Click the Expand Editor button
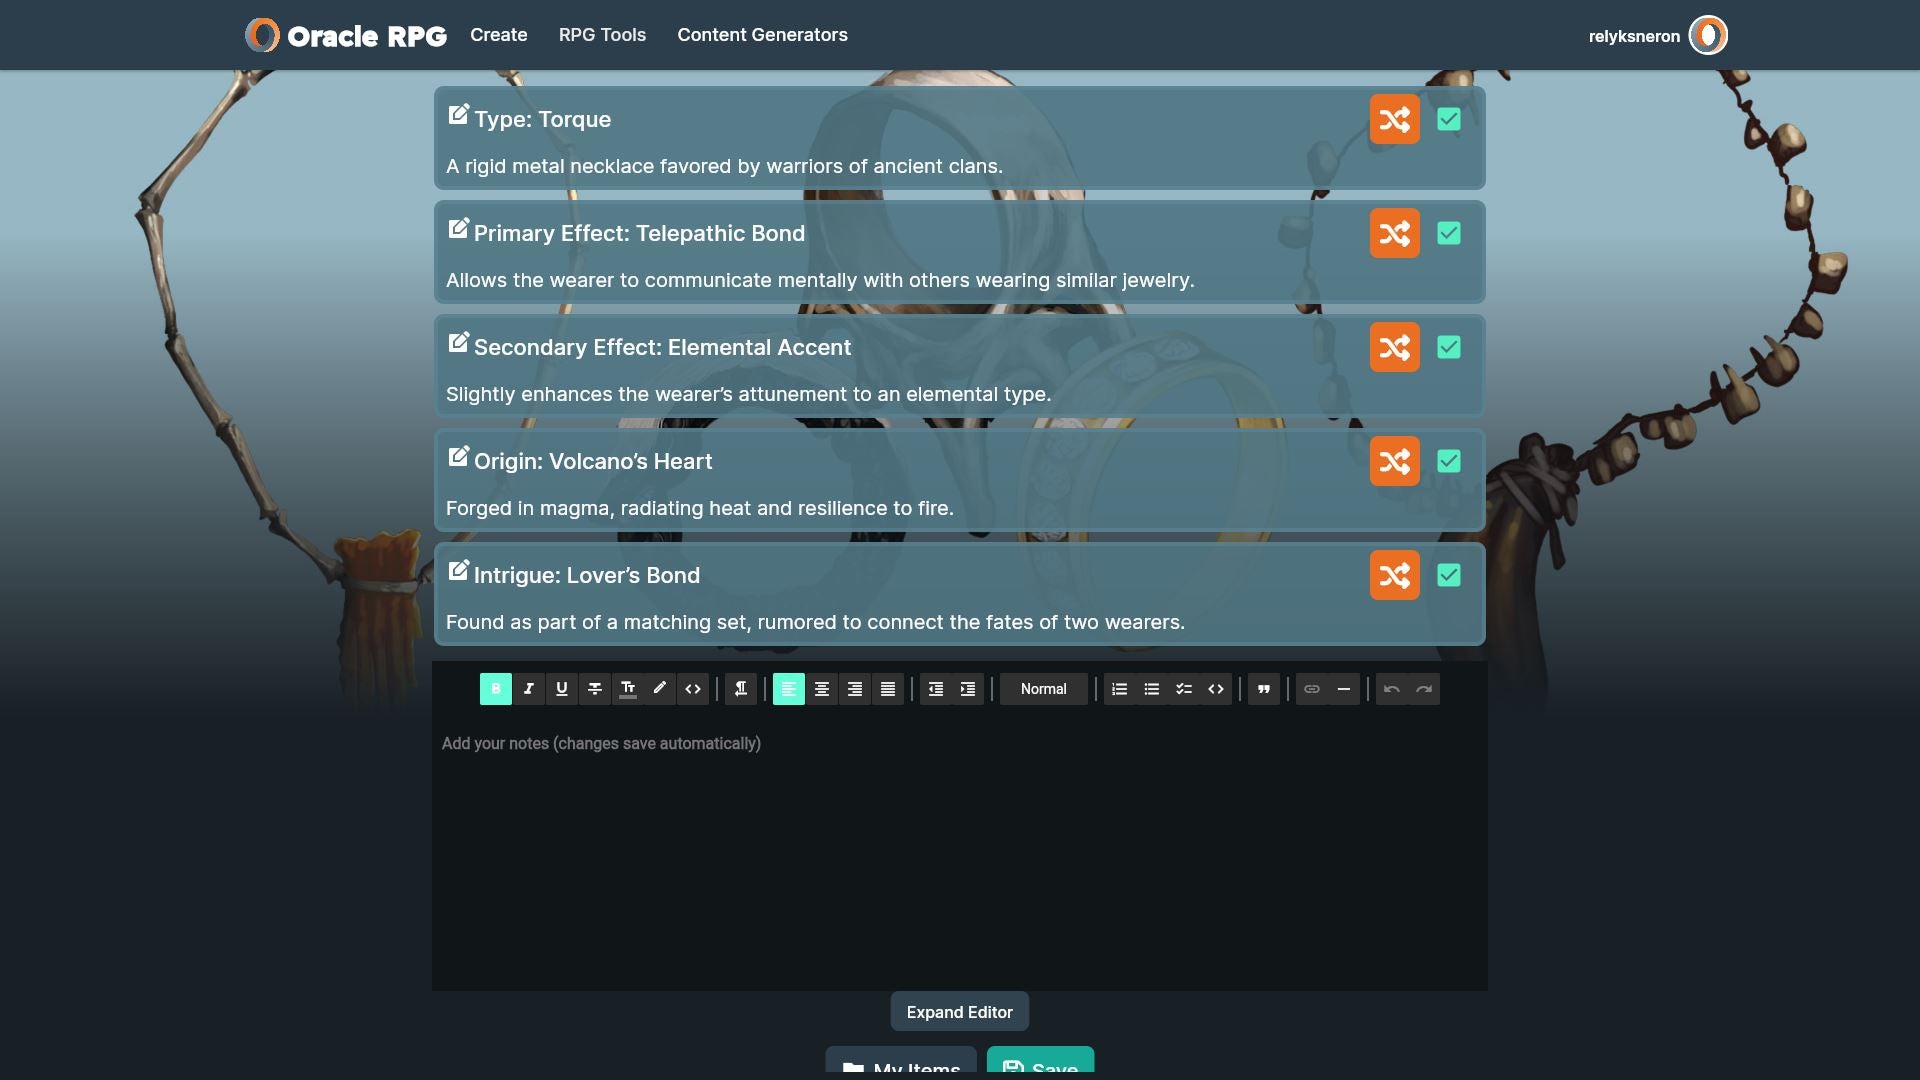The height and width of the screenshot is (1080, 1920). (x=959, y=1012)
